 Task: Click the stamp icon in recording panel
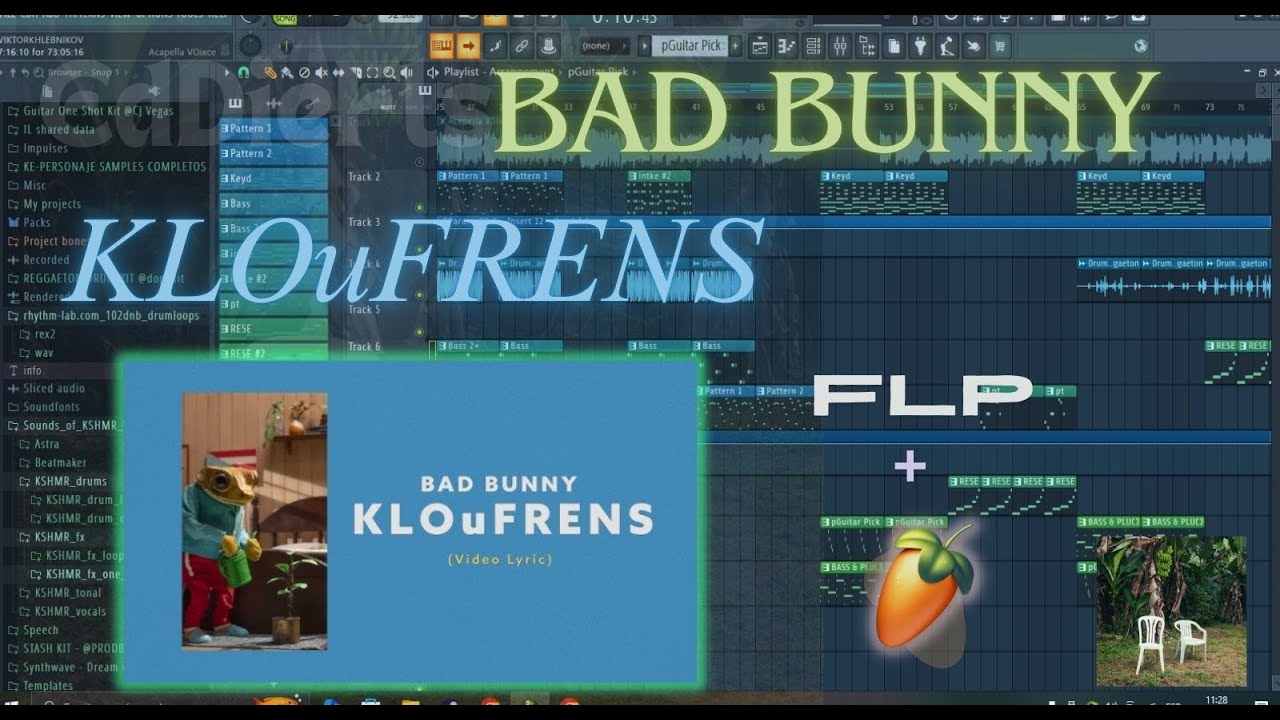pyautogui.click(x=548, y=46)
